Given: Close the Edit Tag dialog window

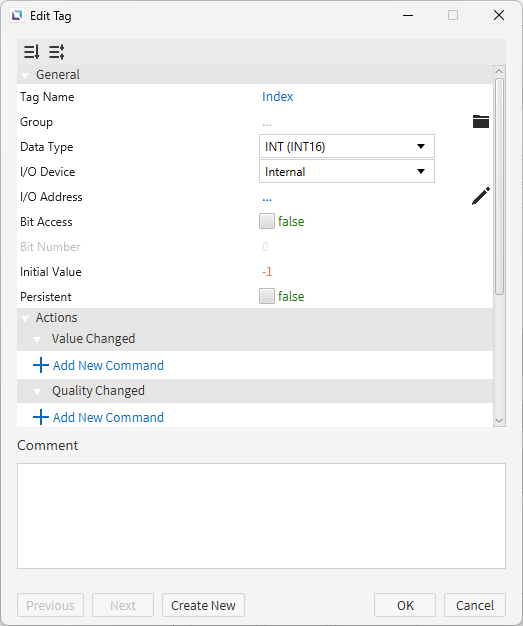Looking at the screenshot, I should pos(499,15).
